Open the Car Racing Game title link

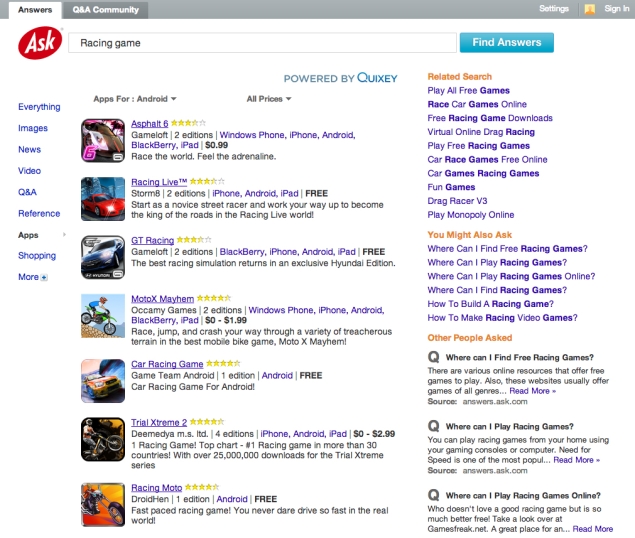(167, 364)
